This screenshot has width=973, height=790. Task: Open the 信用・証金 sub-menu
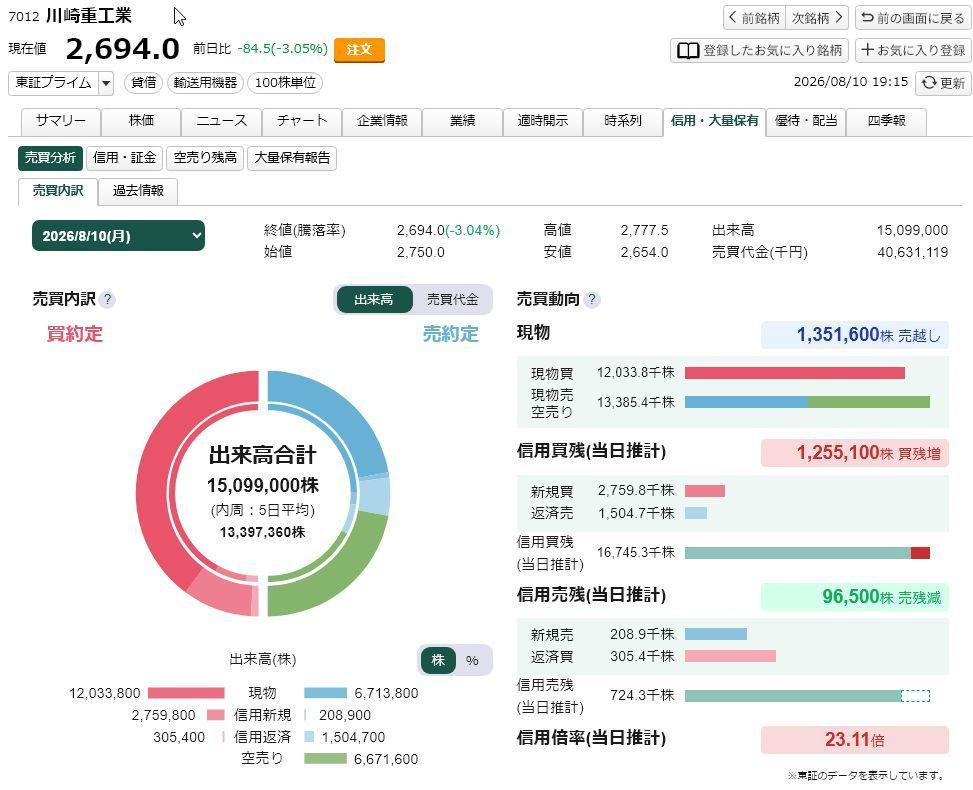[124, 158]
